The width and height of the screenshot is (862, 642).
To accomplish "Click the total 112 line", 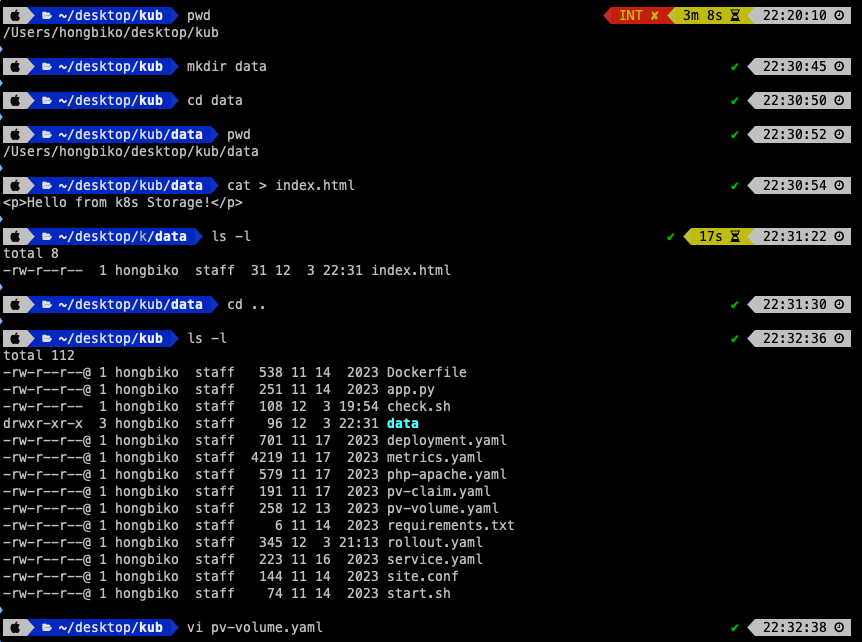I will pos(38,356).
